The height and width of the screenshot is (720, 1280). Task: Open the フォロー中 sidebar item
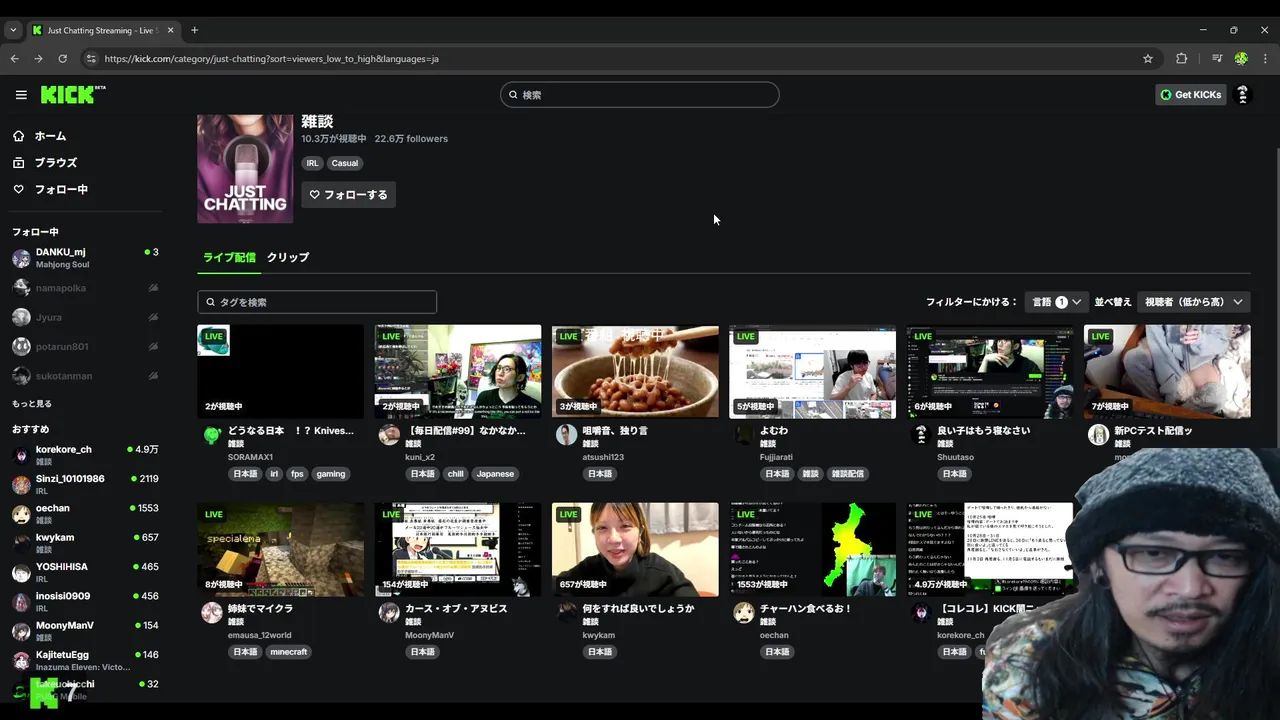click(60, 189)
